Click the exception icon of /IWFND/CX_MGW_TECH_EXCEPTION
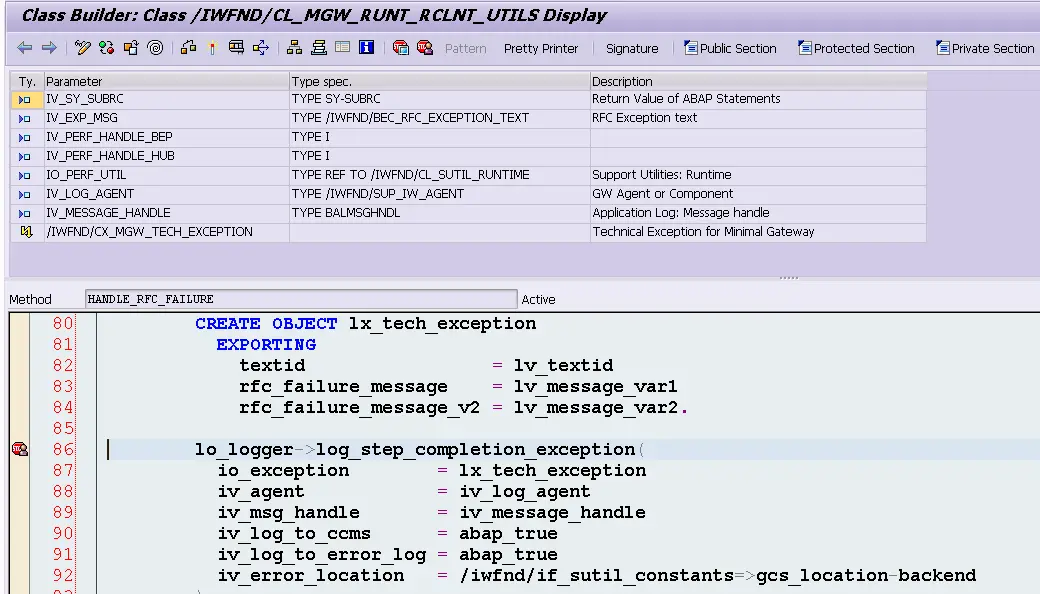The height and width of the screenshot is (594, 1040). click(x=26, y=231)
